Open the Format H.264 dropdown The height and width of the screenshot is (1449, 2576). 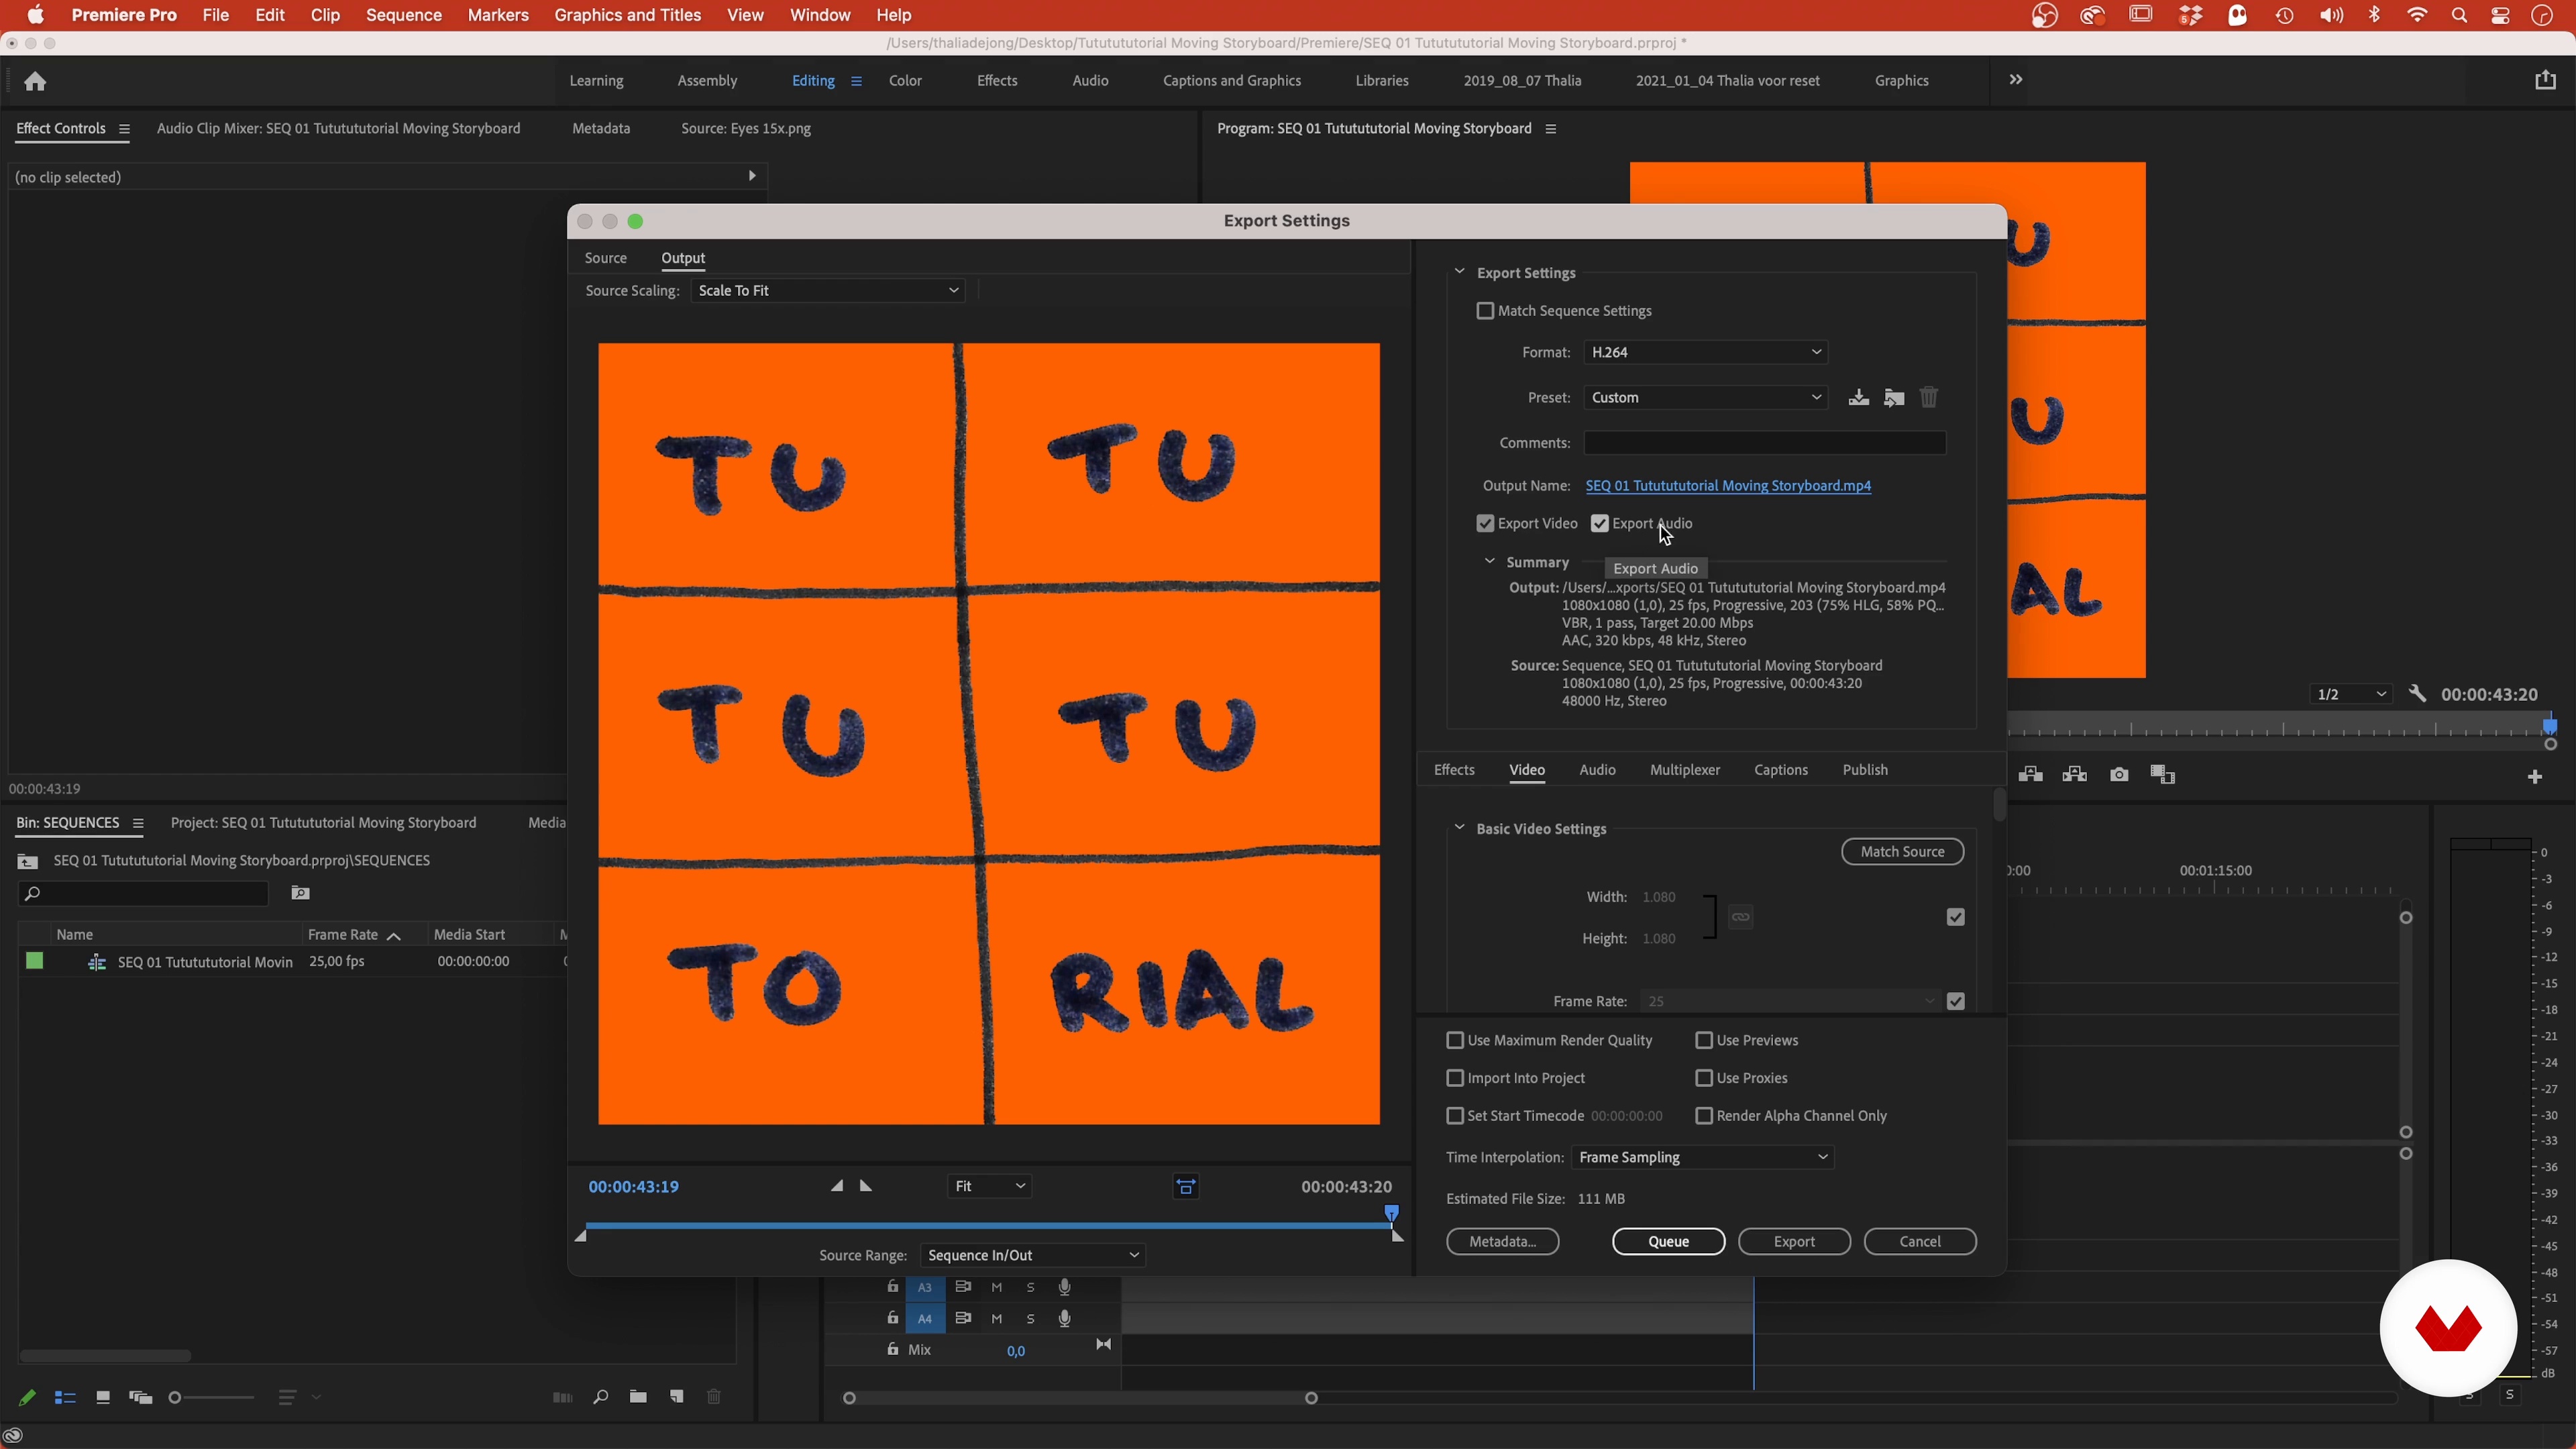click(x=1705, y=352)
